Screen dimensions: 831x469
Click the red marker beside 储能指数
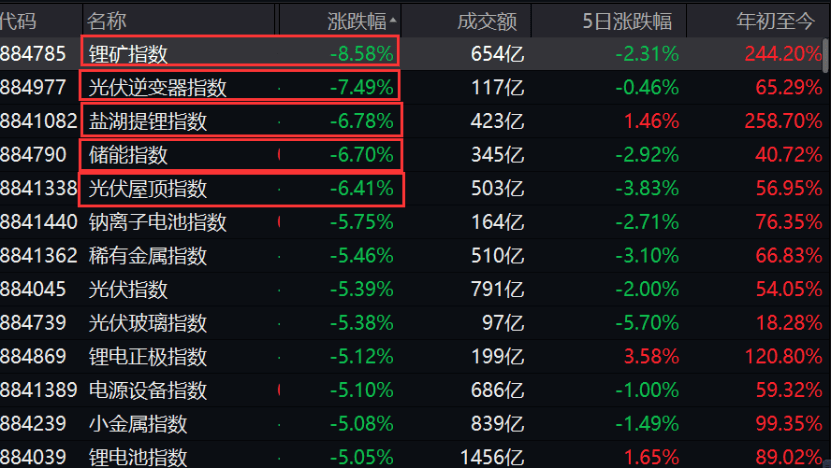[279, 155]
